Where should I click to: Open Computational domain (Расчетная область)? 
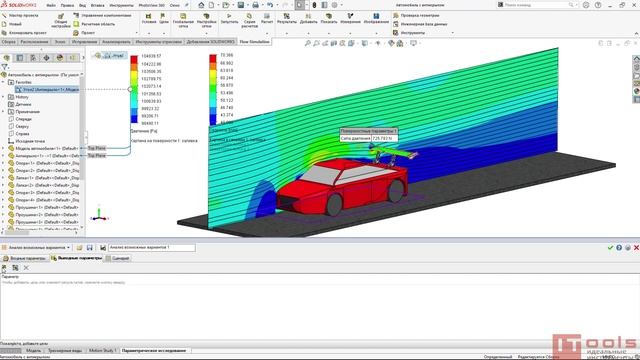pos(94,24)
